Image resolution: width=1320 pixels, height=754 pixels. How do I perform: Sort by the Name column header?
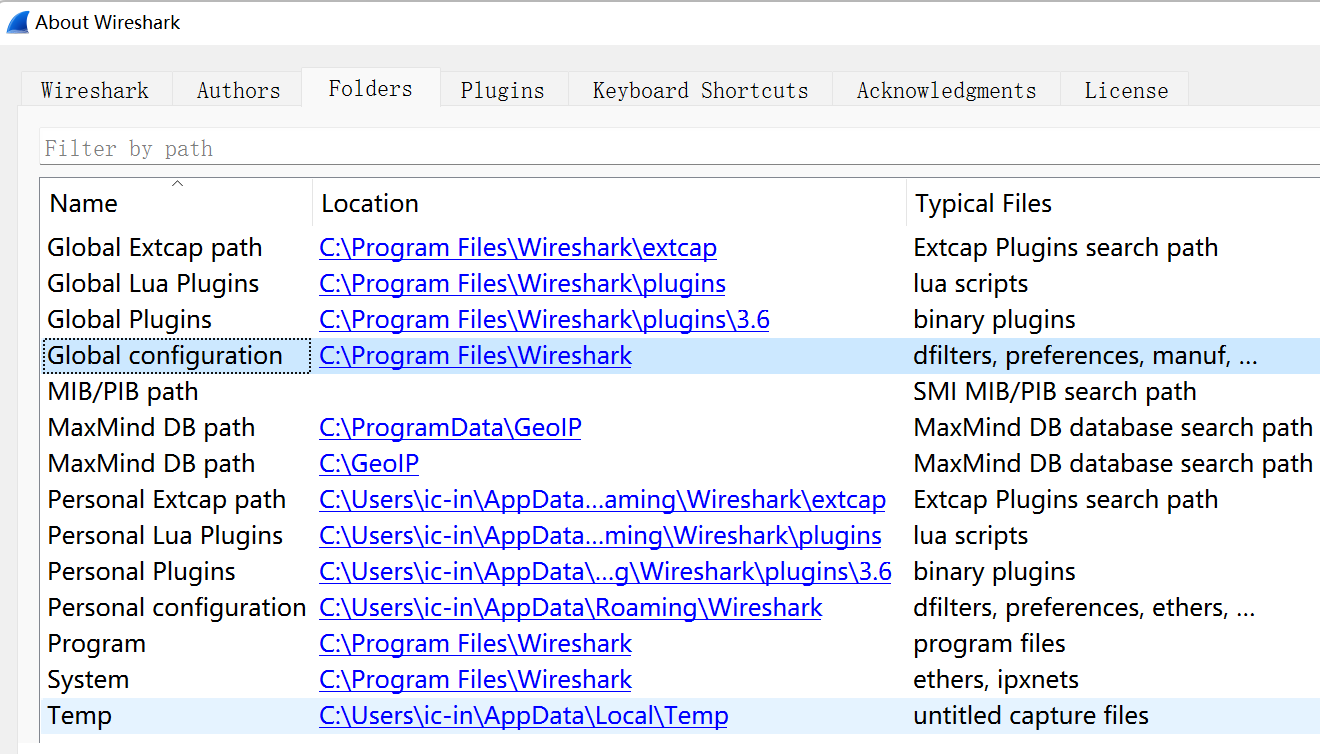pos(84,204)
